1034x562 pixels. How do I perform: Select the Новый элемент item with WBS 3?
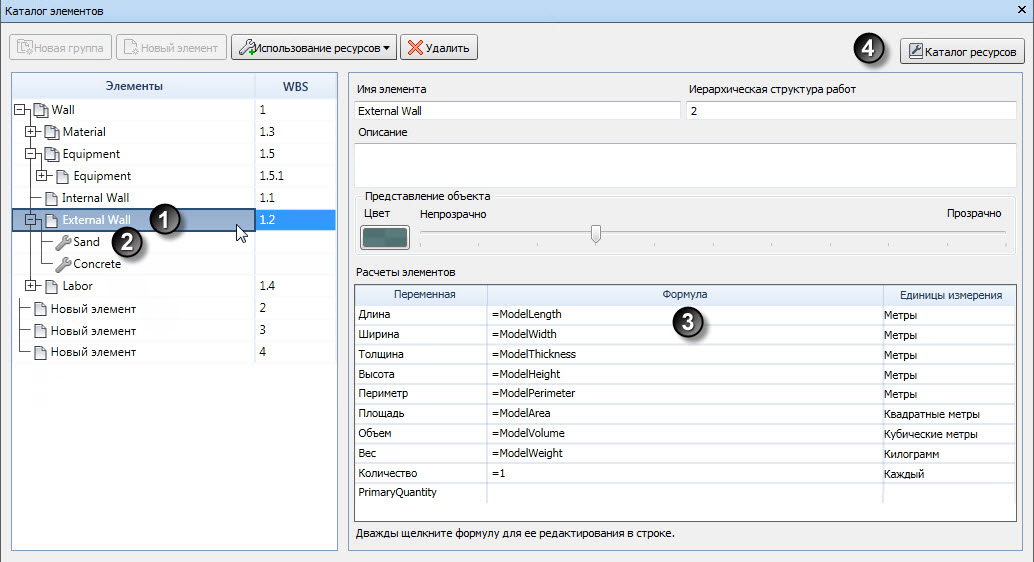point(92,330)
